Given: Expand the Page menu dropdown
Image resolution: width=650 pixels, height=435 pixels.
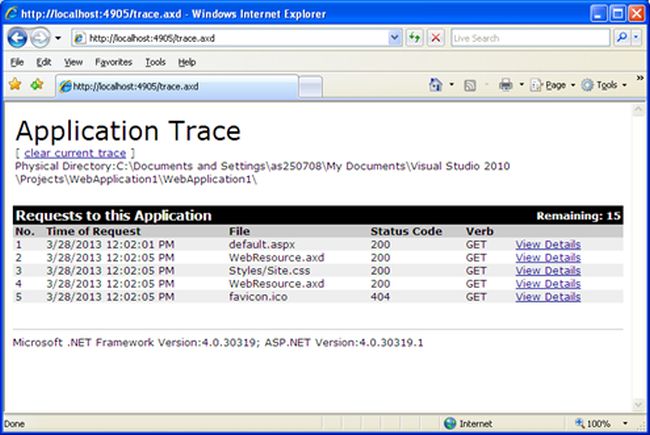Looking at the screenshot, I should click(x=557, y=85).
